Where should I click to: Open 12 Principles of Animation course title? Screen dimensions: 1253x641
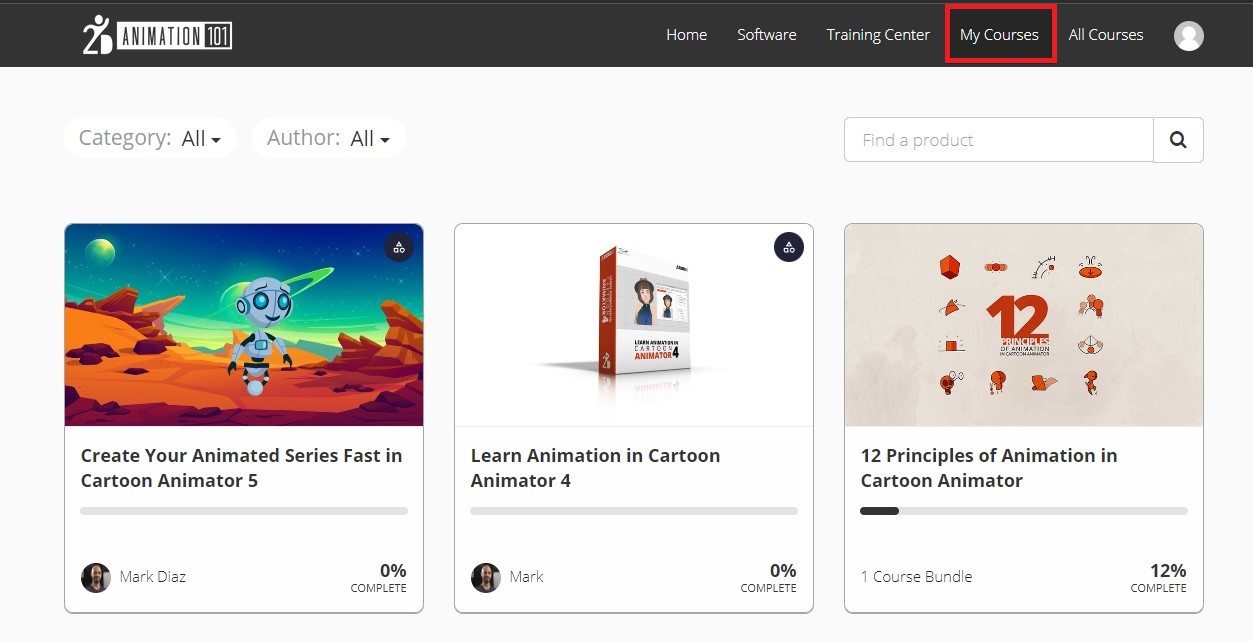(x=989, y=468)
